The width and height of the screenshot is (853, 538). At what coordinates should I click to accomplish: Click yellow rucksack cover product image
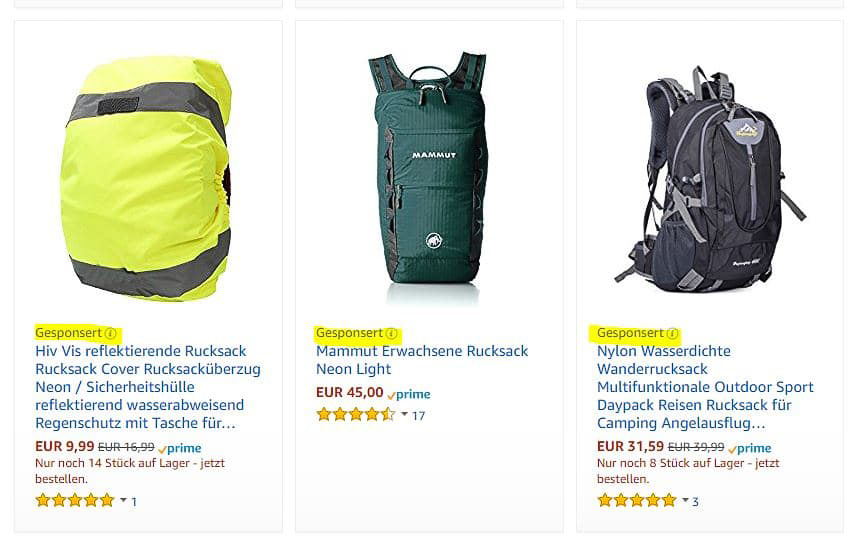(146, 179)
